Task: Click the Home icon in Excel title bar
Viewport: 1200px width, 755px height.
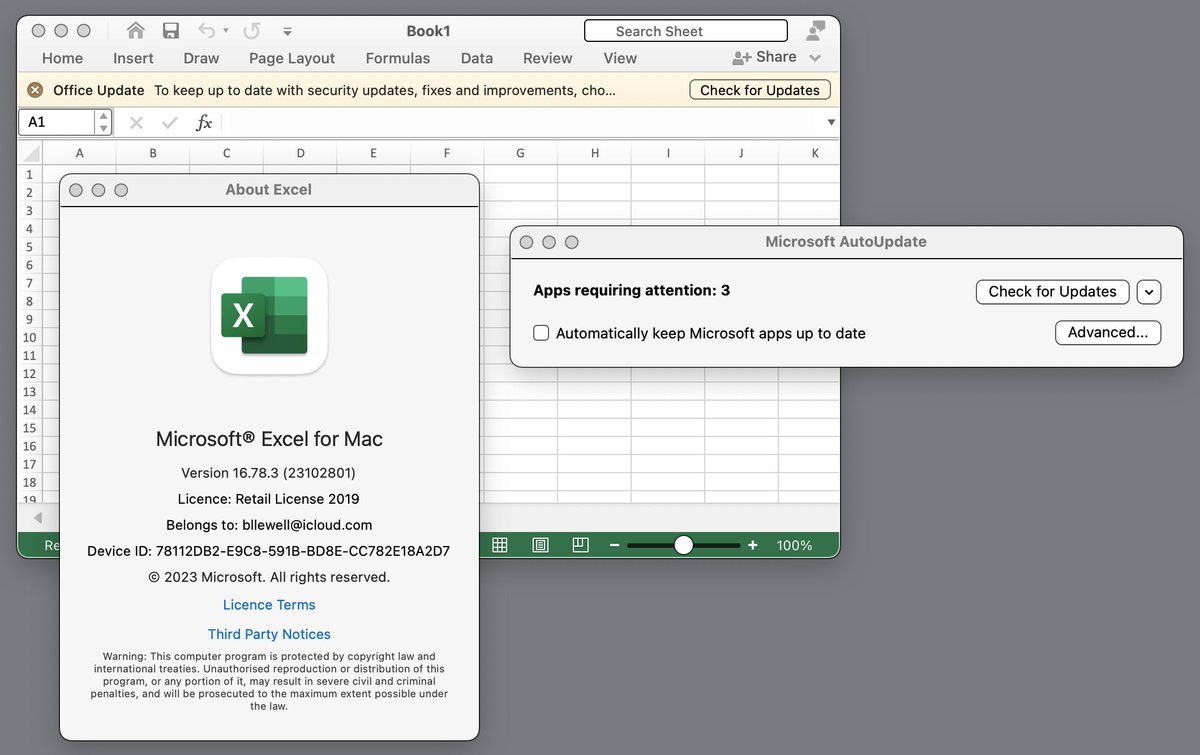Action: coord(136,31)
